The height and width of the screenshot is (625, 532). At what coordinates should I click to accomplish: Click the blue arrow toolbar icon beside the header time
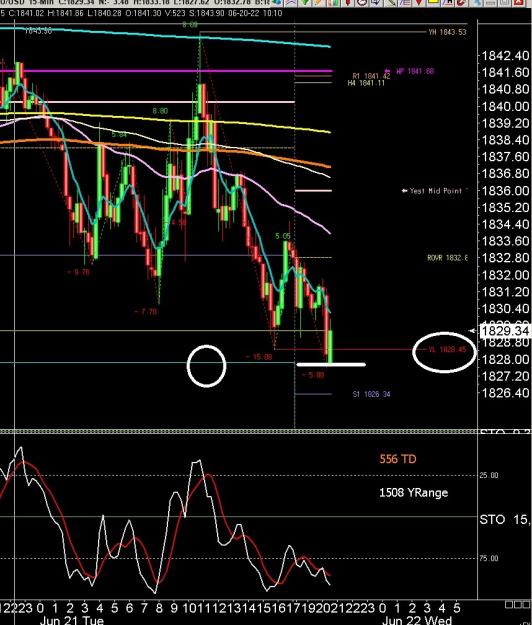[x=278, y=2]
